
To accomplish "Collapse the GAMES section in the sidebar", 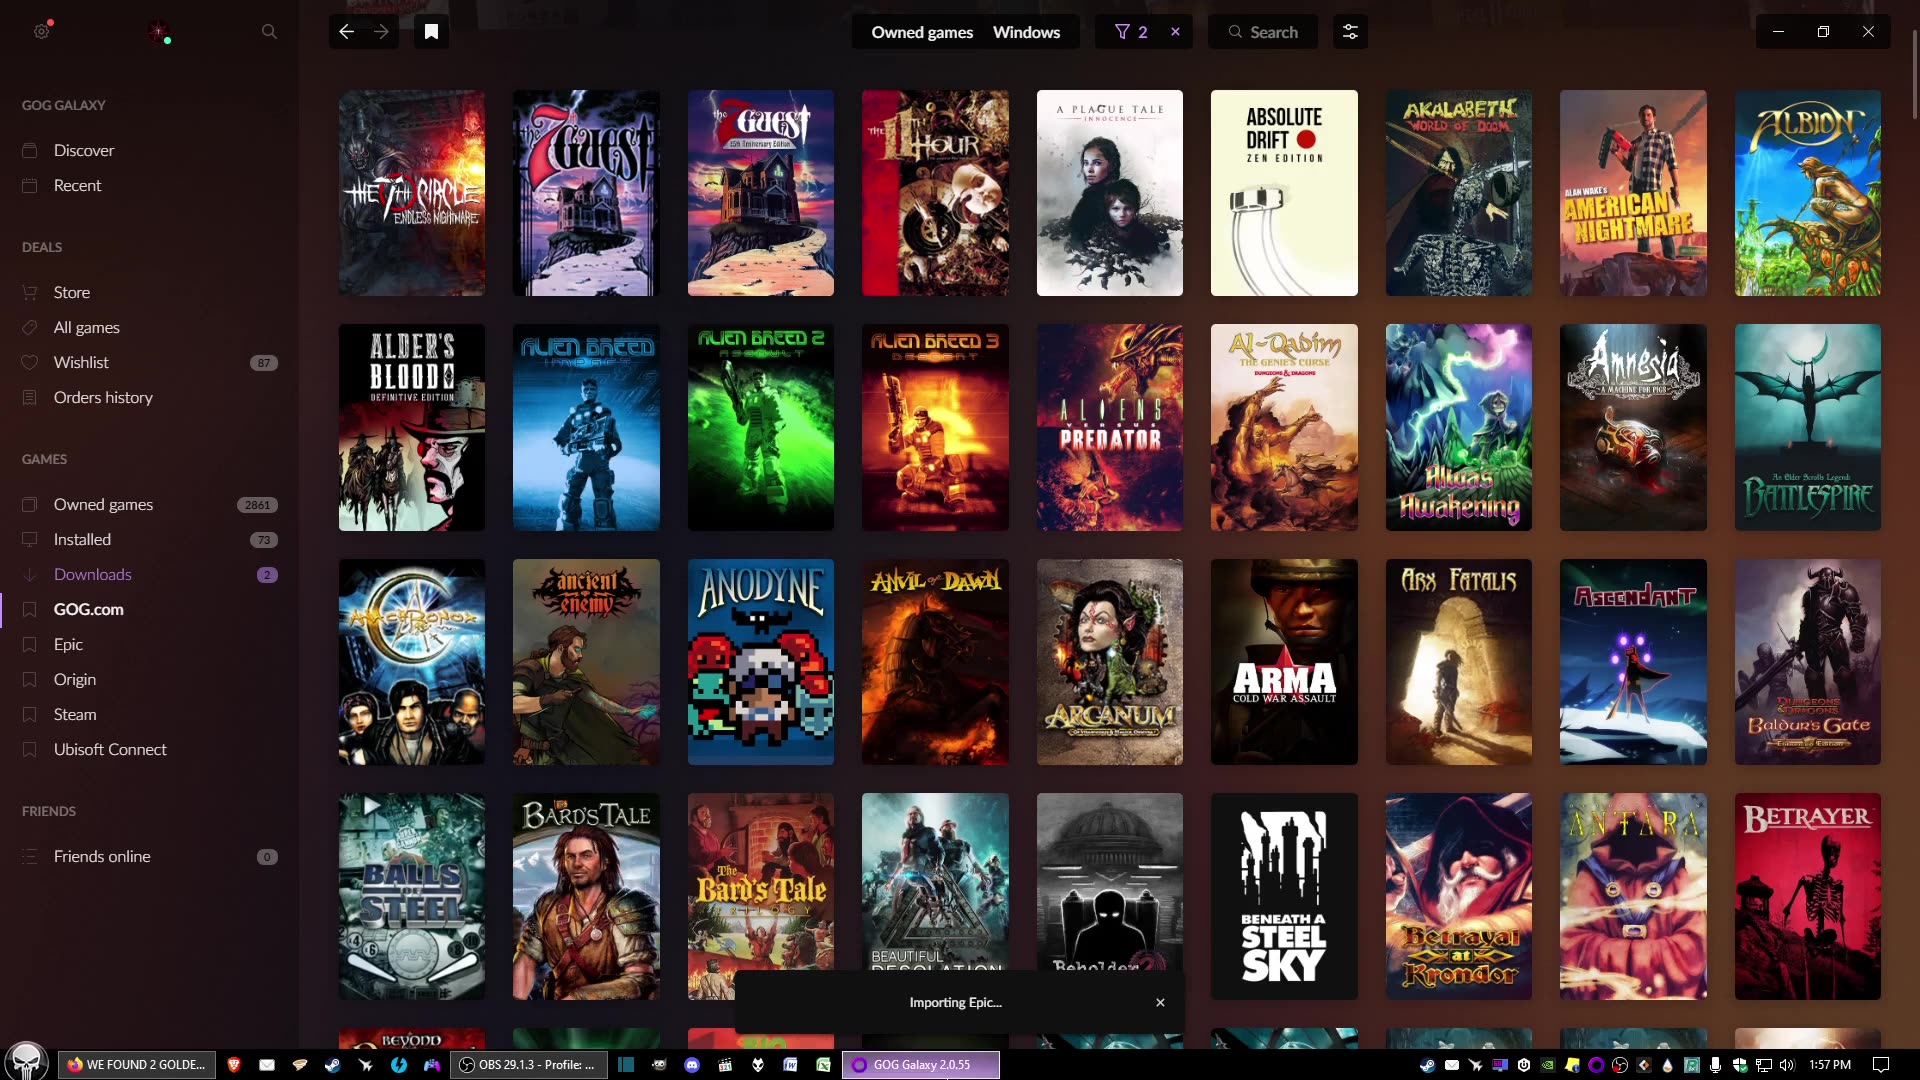I will click(44, 459).
